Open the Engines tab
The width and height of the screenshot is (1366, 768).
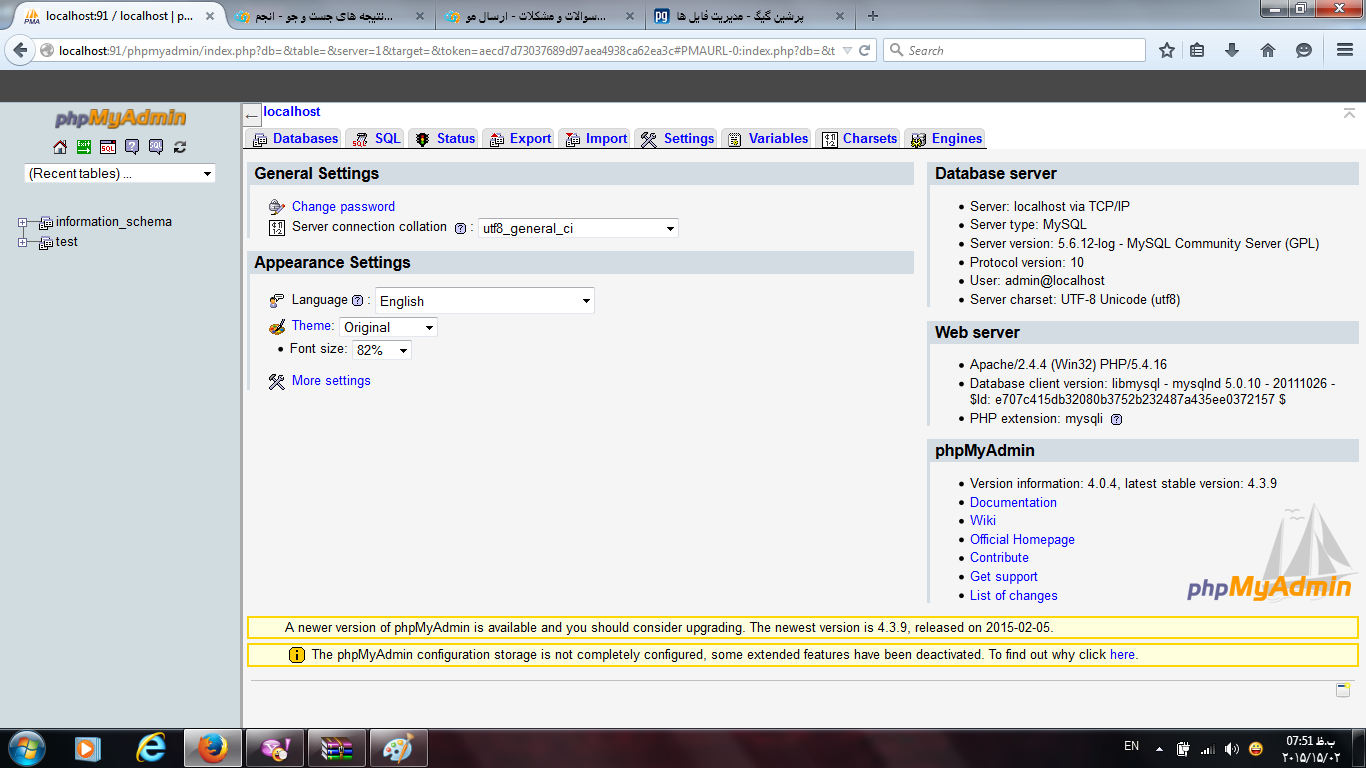pyautogui.click(x=945, y=139)
